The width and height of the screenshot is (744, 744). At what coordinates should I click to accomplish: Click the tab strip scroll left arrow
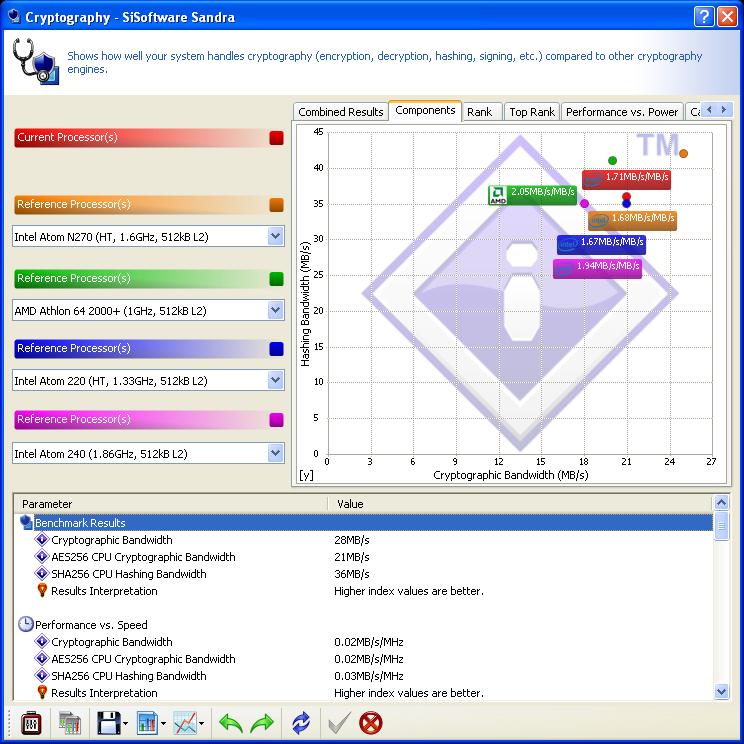pos(709,110)
